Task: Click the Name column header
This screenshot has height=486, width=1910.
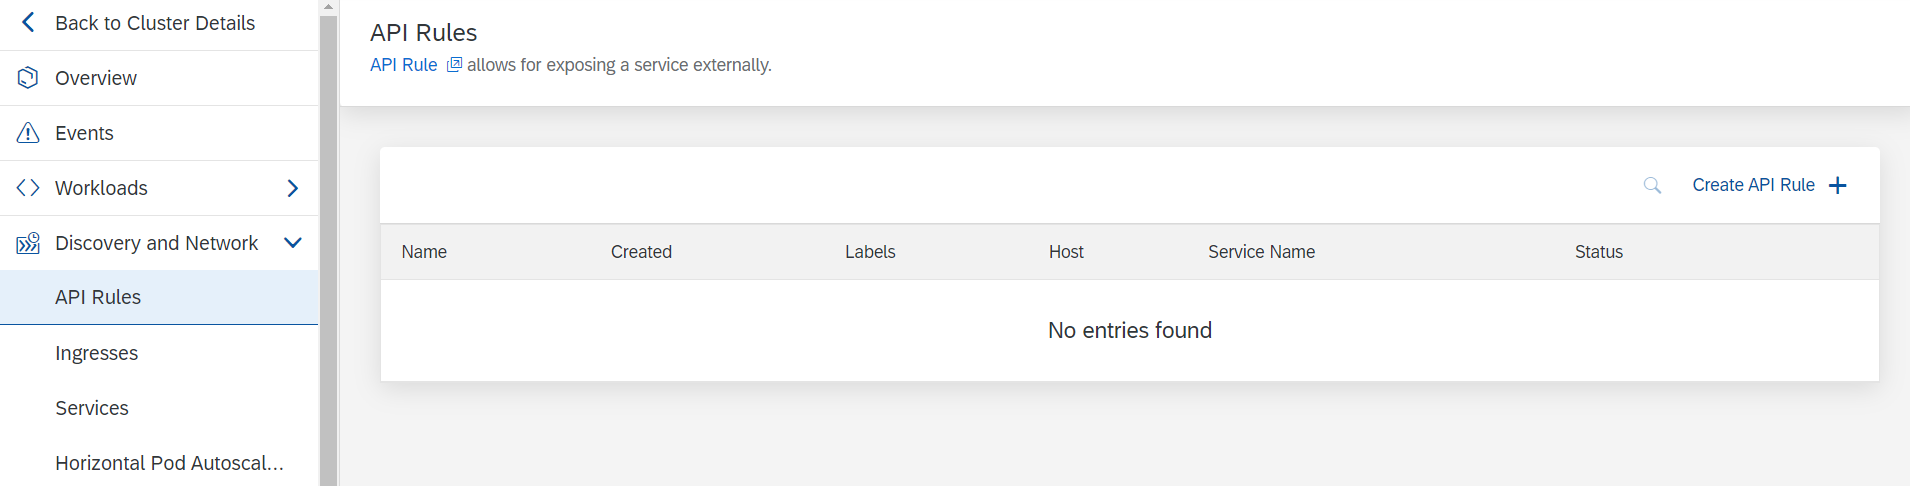Action: (424, 252)
